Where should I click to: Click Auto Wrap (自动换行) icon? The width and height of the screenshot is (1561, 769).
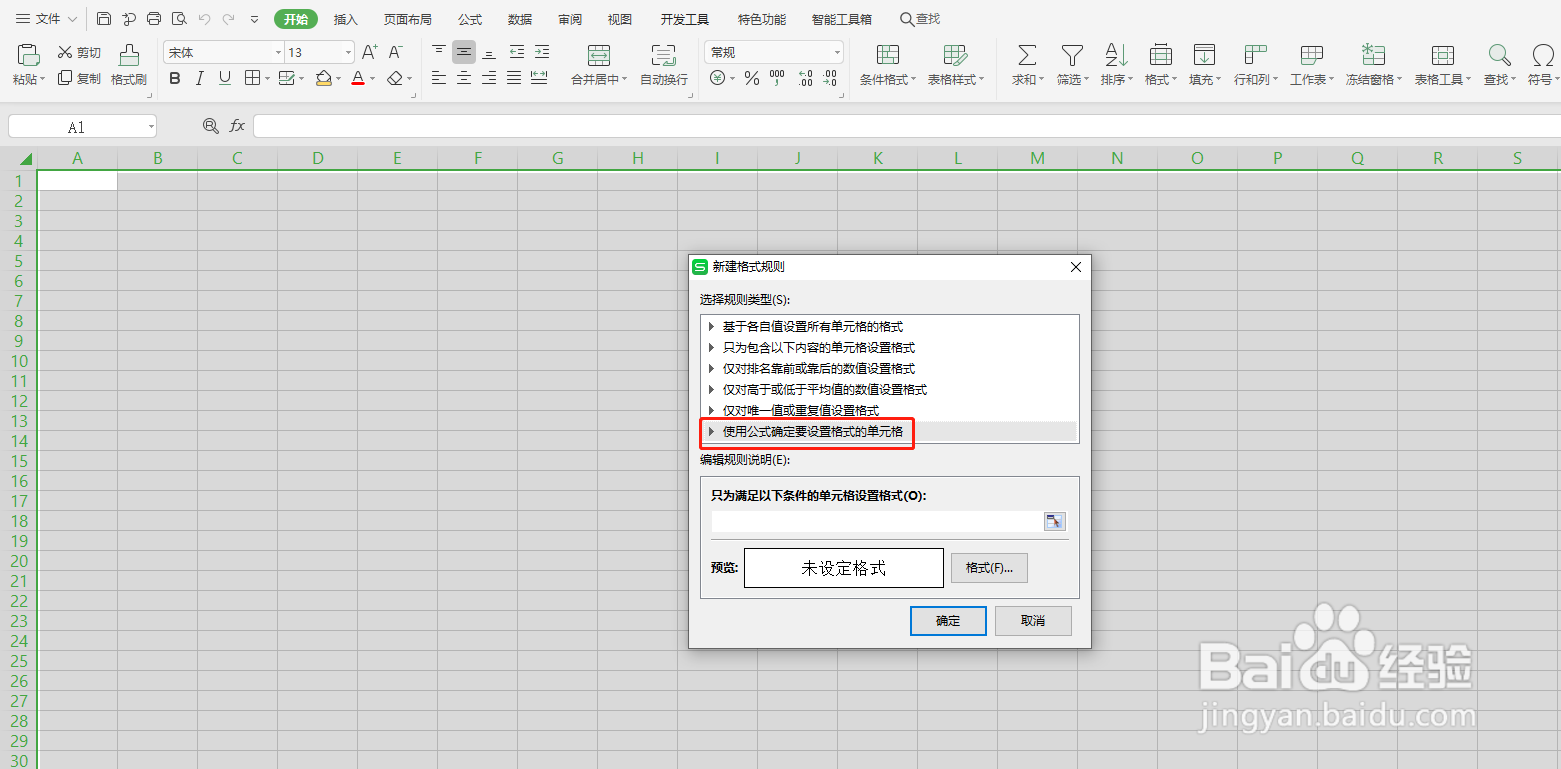[663, 55]
